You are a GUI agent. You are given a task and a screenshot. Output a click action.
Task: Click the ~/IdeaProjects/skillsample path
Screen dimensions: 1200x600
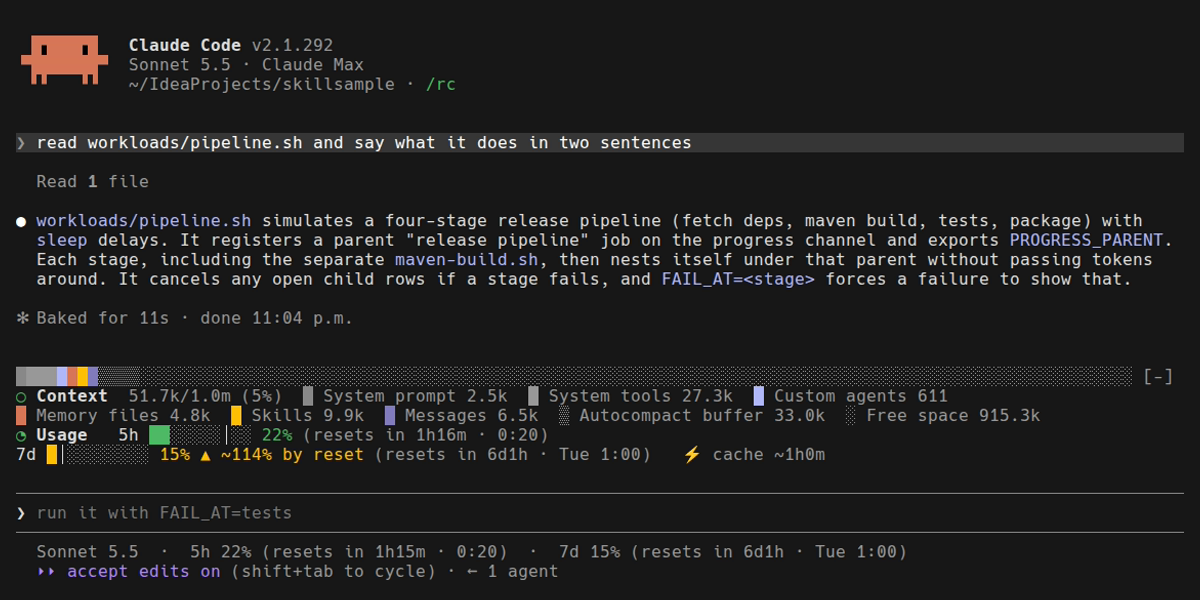pos(262,84)
